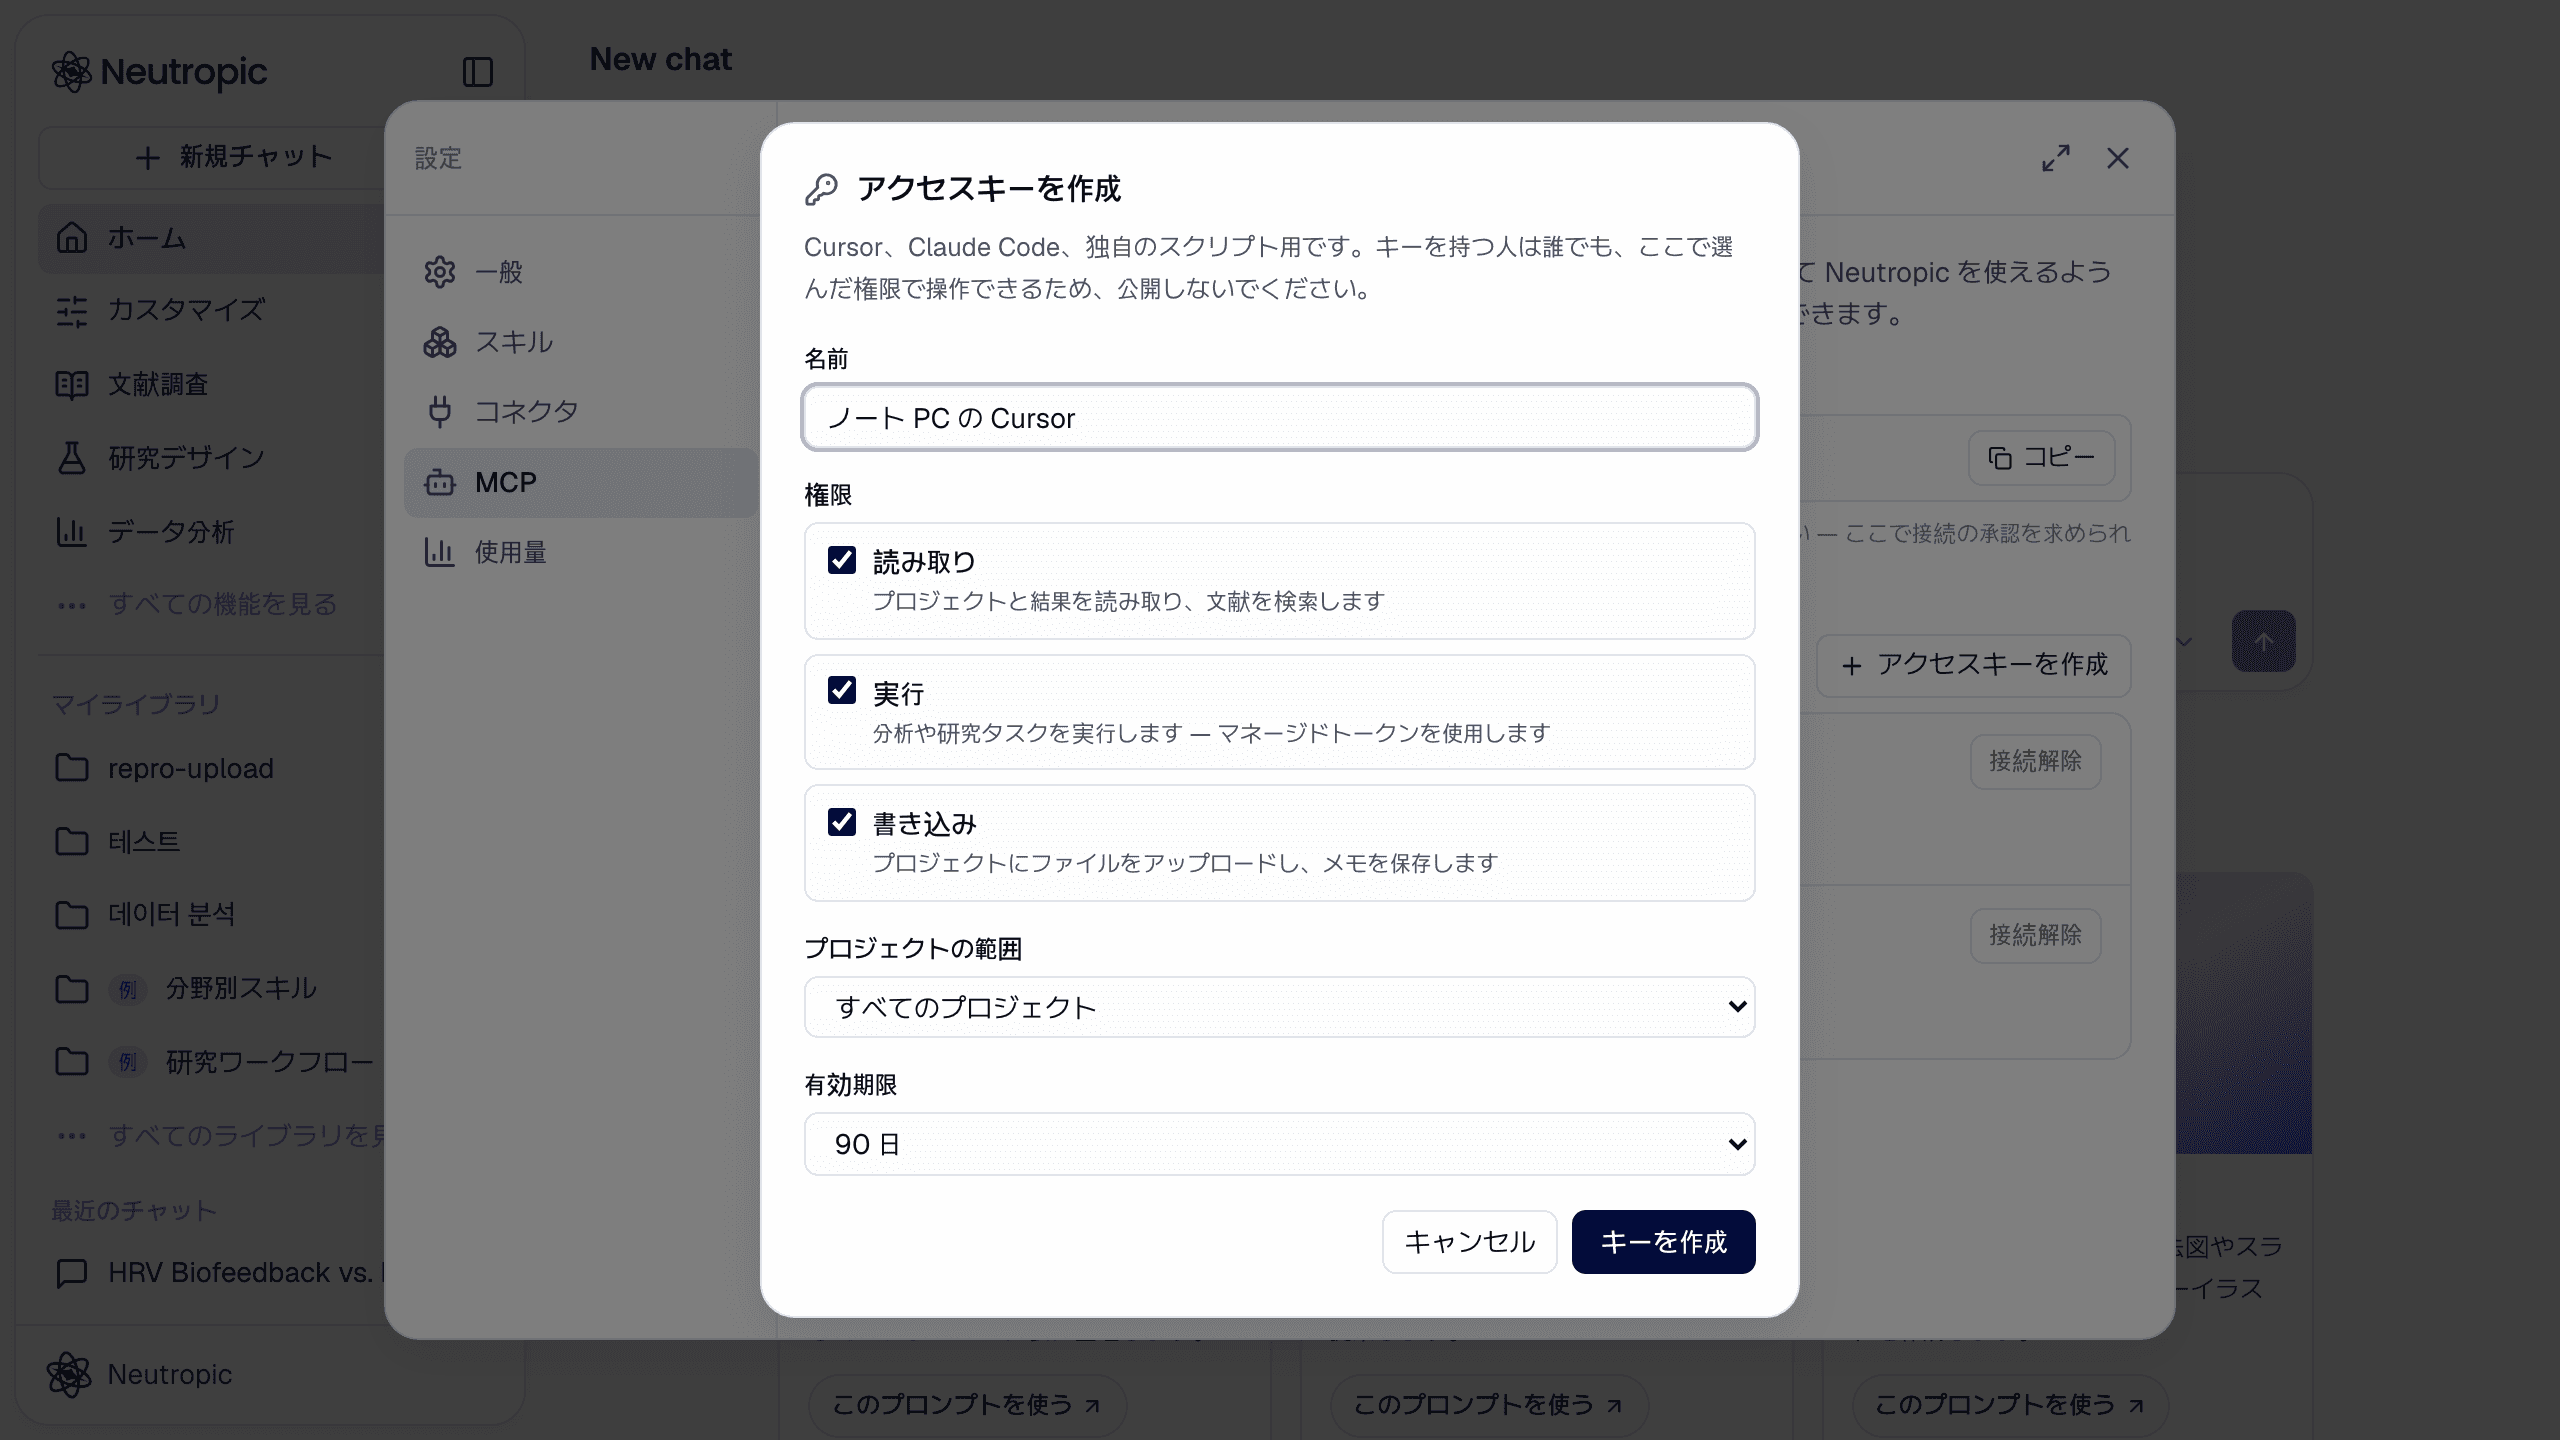Click the コピー button
2560x1440 pixels.
pyautogui.click(x=2042, y=458)
